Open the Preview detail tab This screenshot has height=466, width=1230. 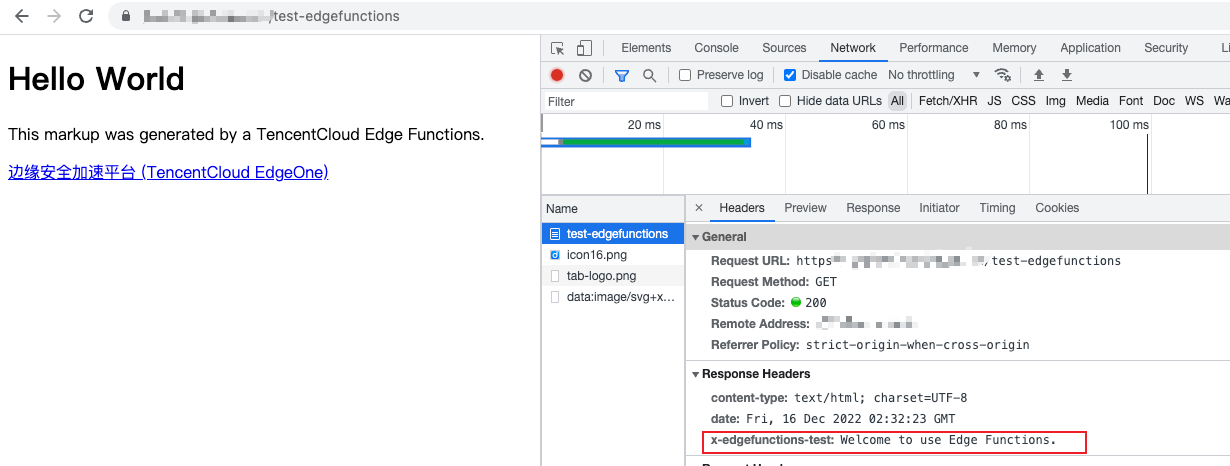tap(805, 208)
